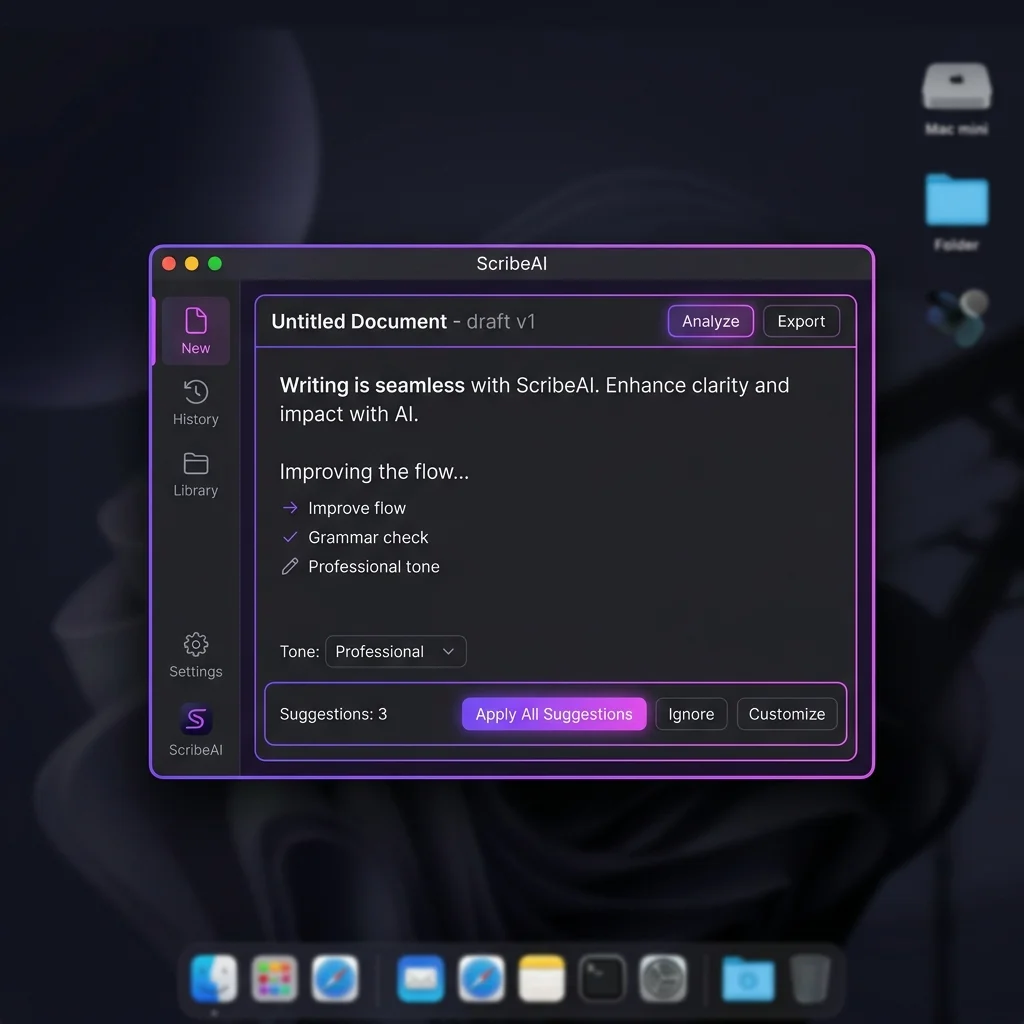This screenshot has height=1024, width=1024.
Task: Click the Untitled Document title
Action: pos(359,321)
